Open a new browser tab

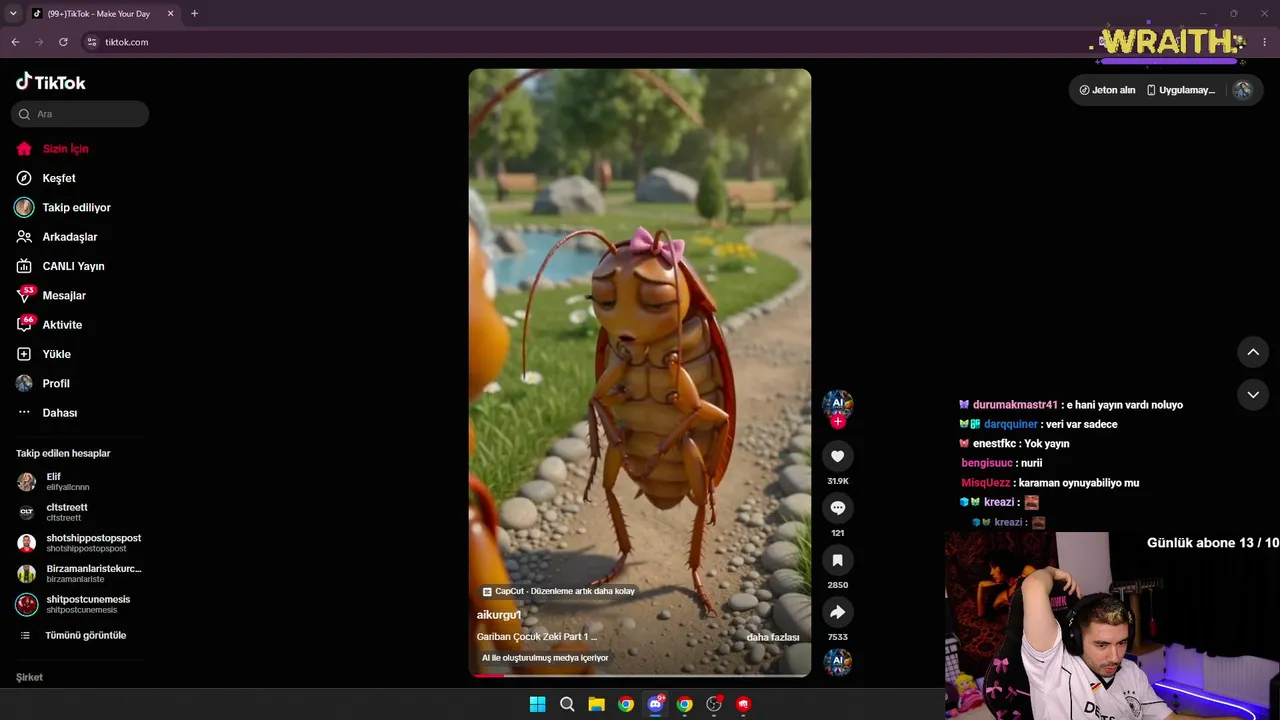pos(194,14)
